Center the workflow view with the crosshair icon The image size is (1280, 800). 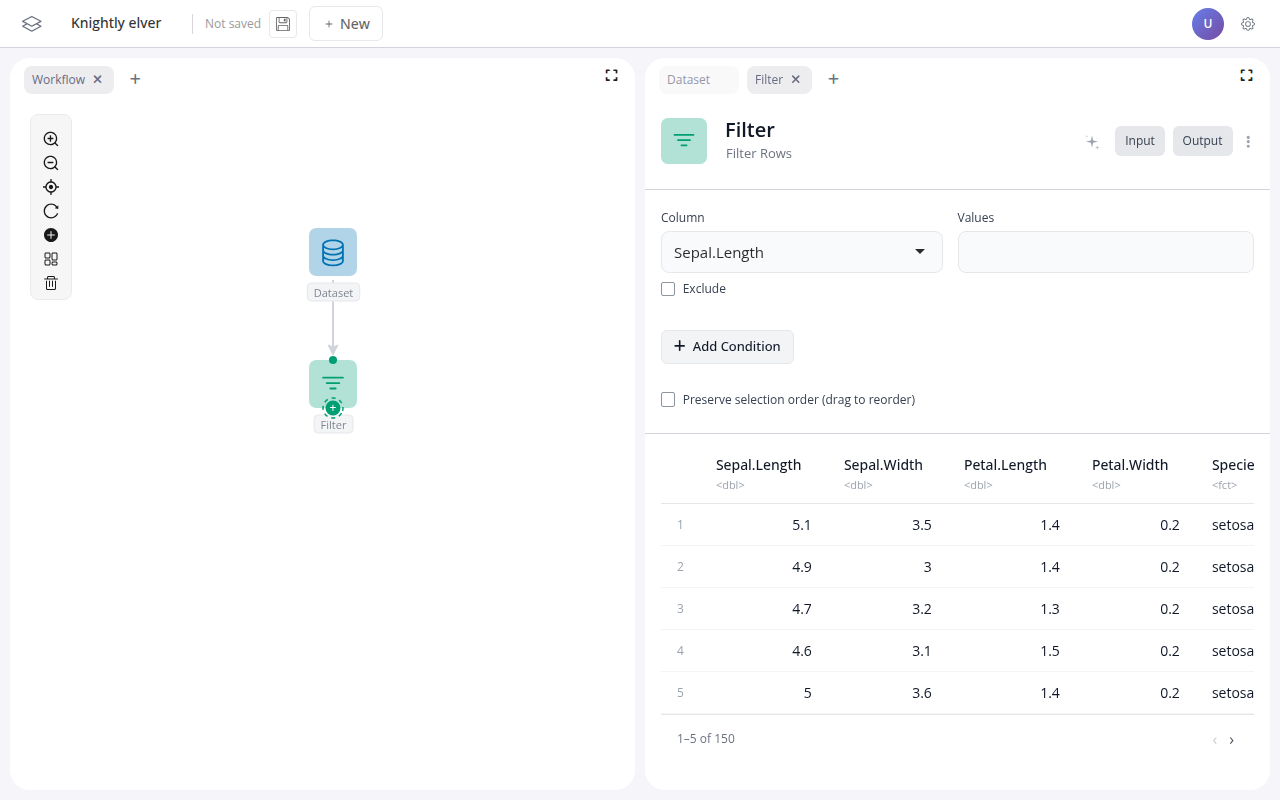click(x=50, y=187)
